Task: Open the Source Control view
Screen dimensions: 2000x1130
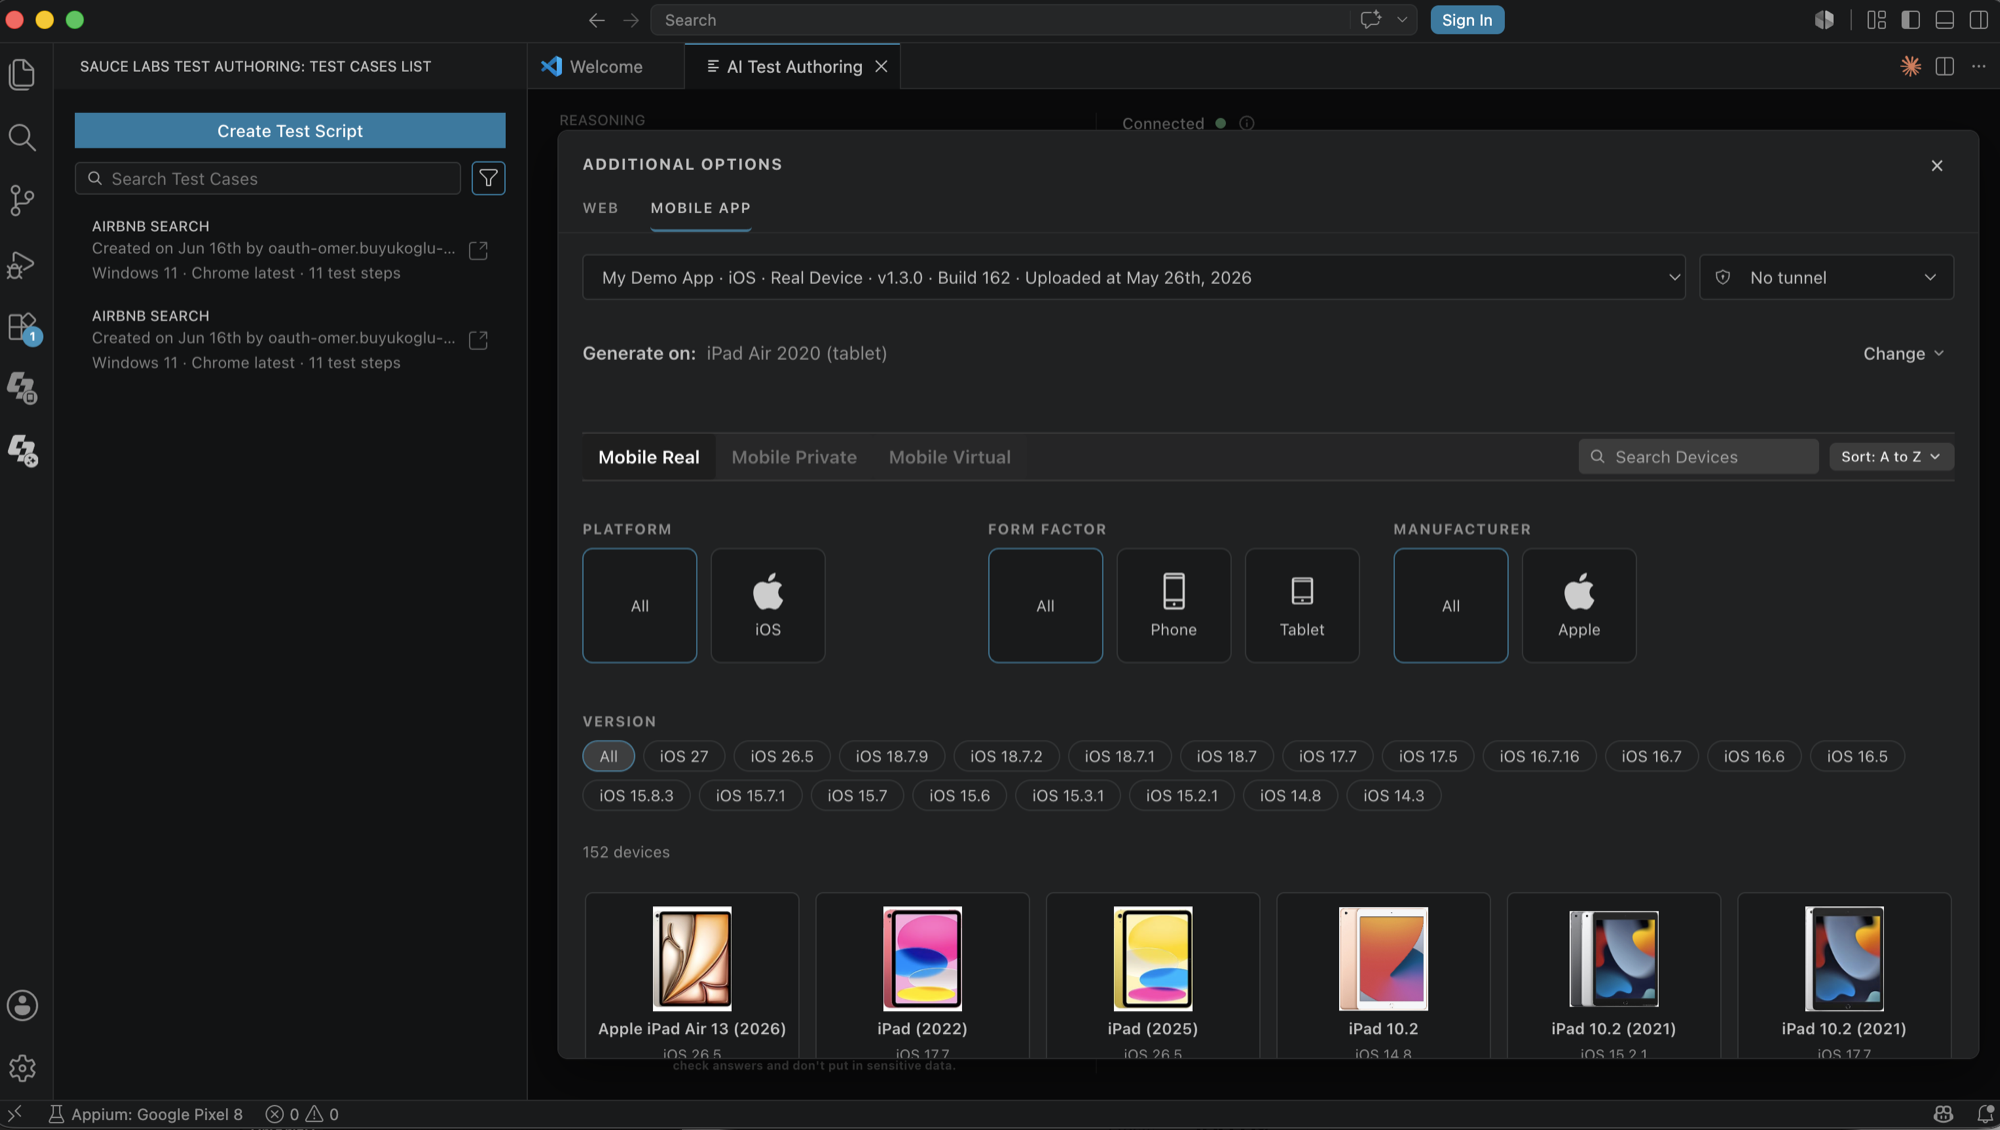Action: pos(22,200)
